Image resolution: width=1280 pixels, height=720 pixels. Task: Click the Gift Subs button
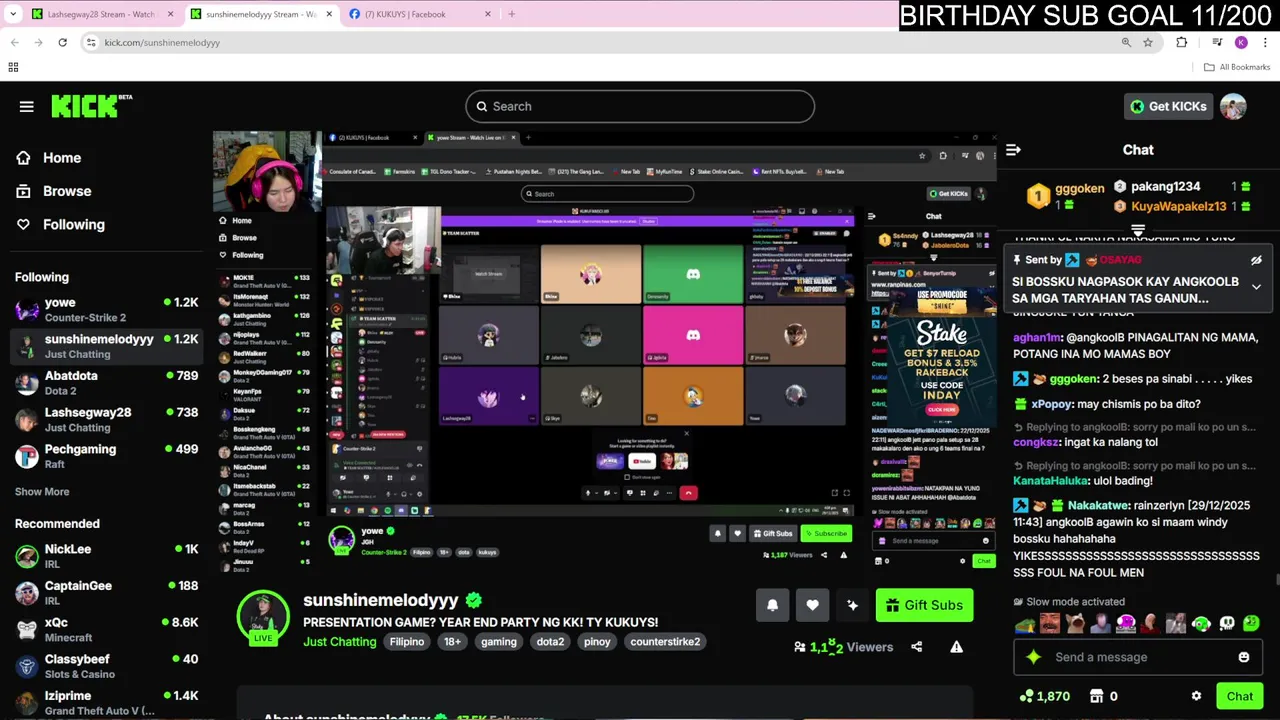[x=924, y=605]
